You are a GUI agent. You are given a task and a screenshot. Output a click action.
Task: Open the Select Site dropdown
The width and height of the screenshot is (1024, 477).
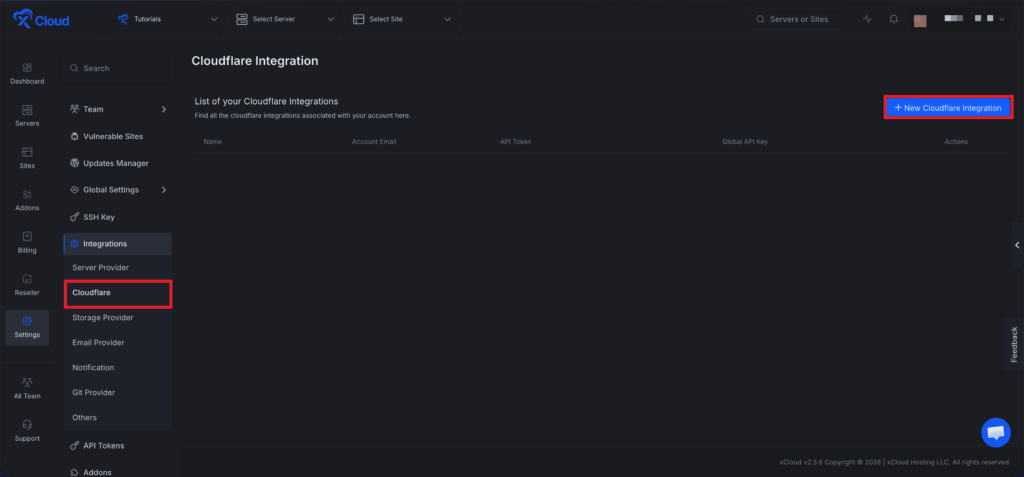(x=402, y=19)
